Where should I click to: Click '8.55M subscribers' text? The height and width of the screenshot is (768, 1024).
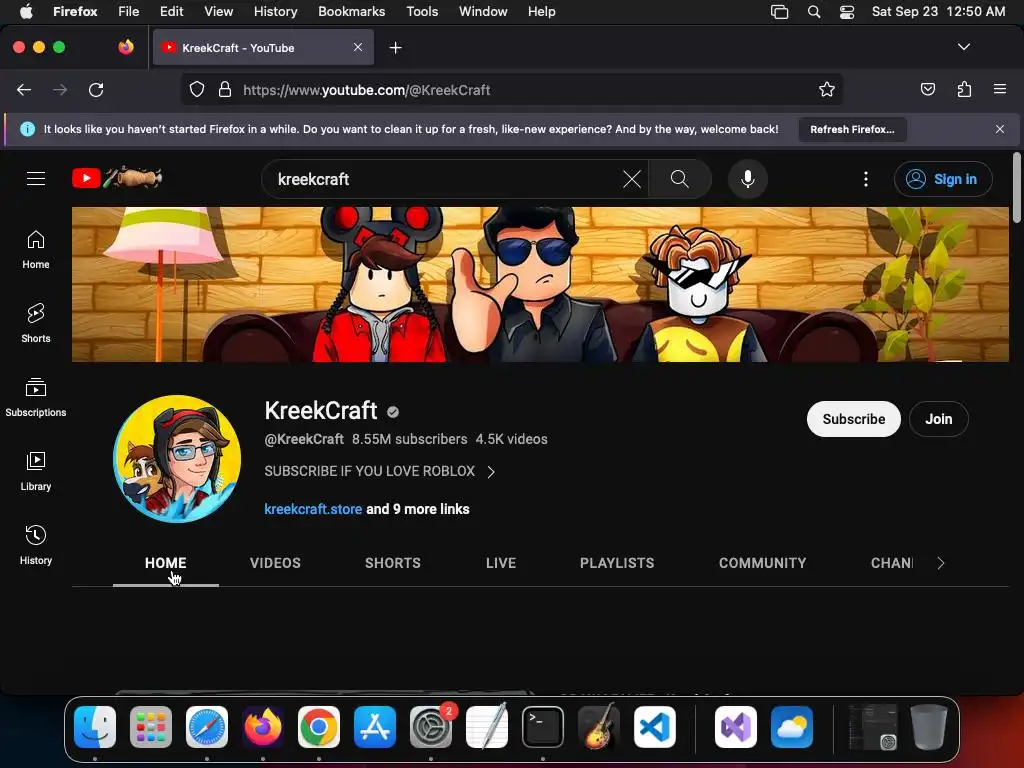click(409, 439)
